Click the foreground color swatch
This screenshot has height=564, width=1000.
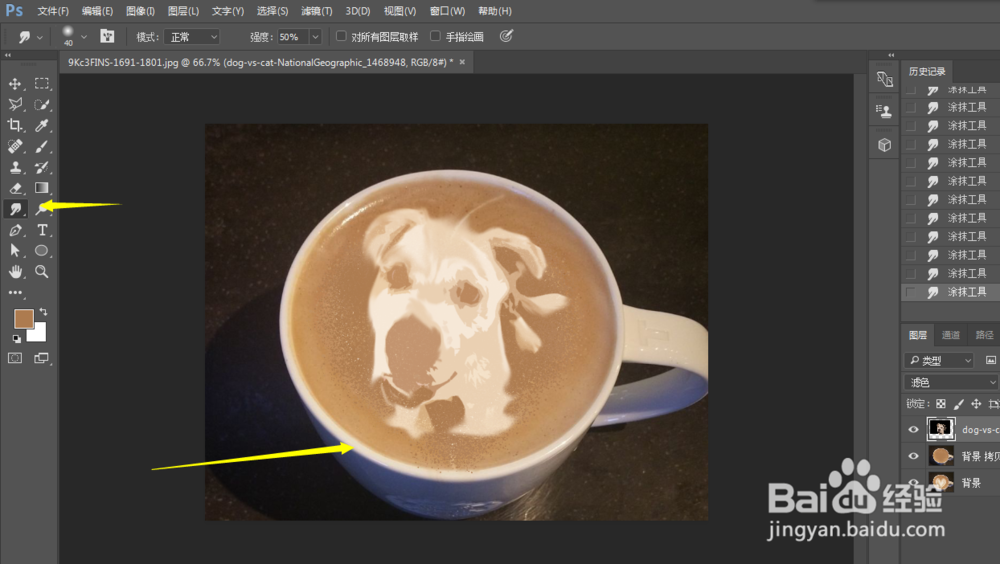coord(24,318)
